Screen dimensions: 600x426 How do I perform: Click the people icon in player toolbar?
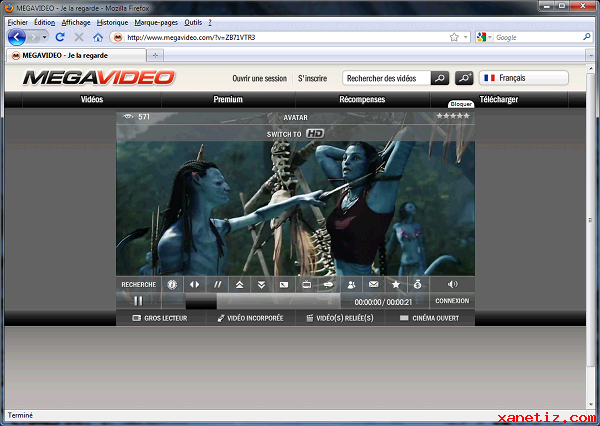coord(351,284)
